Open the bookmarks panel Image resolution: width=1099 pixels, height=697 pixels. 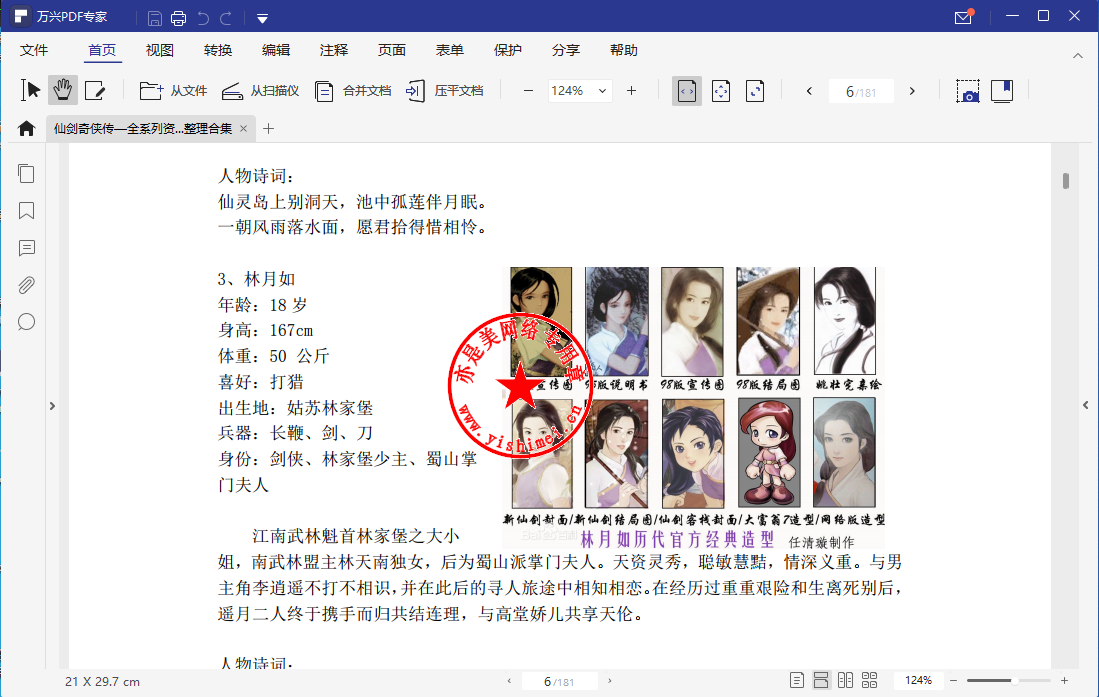(x=27, y=211)
